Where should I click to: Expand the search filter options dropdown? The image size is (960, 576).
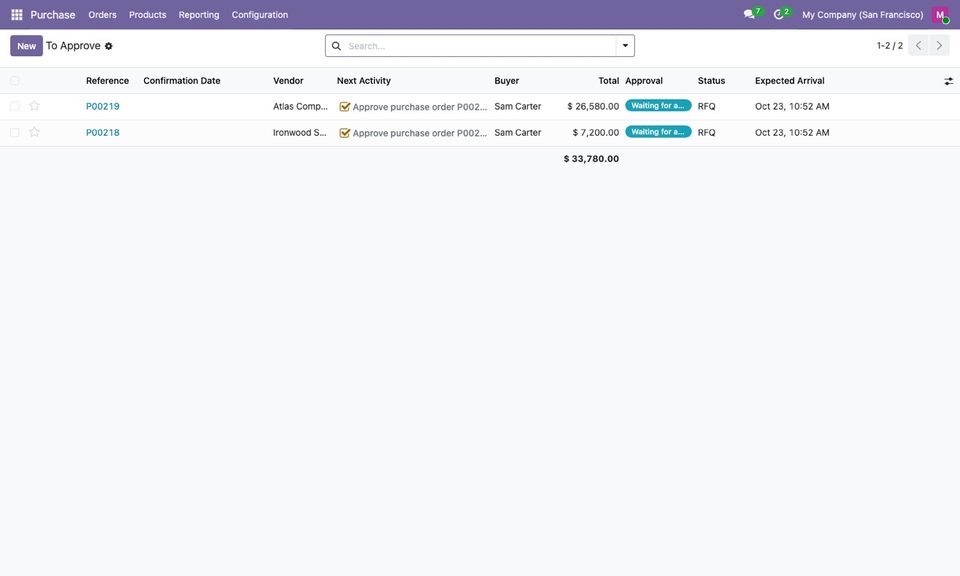[x=625, y=46]
